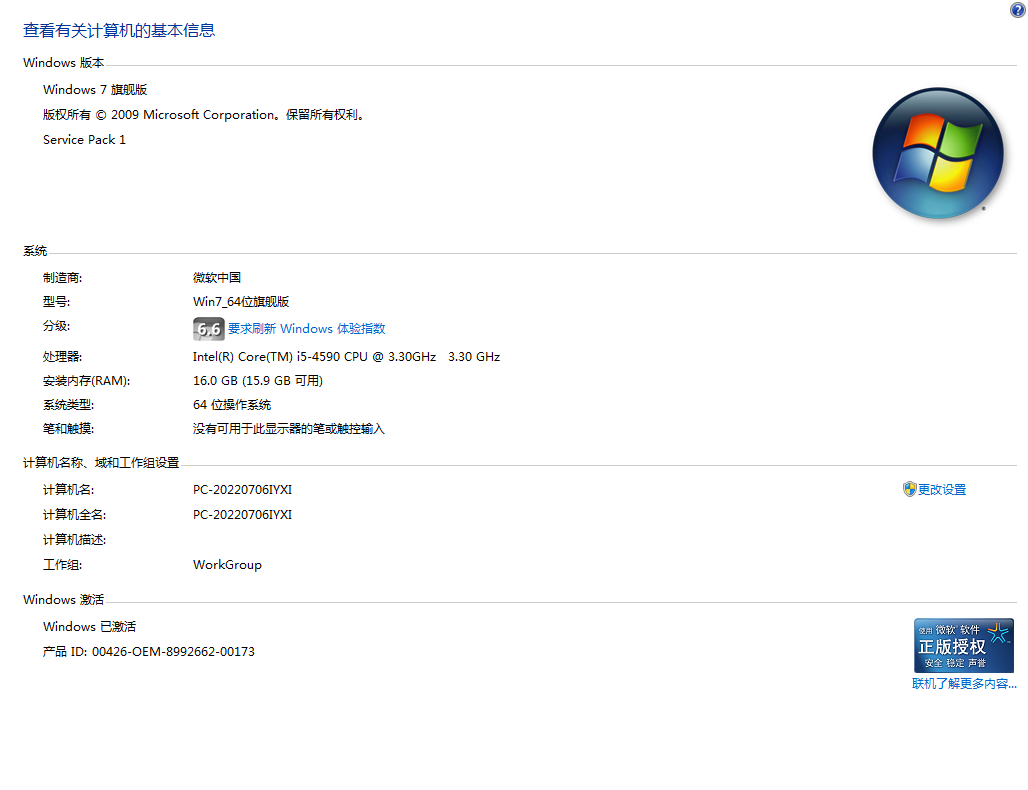
Task: Click the Windows 激活 section header
Action: point(63,599)
